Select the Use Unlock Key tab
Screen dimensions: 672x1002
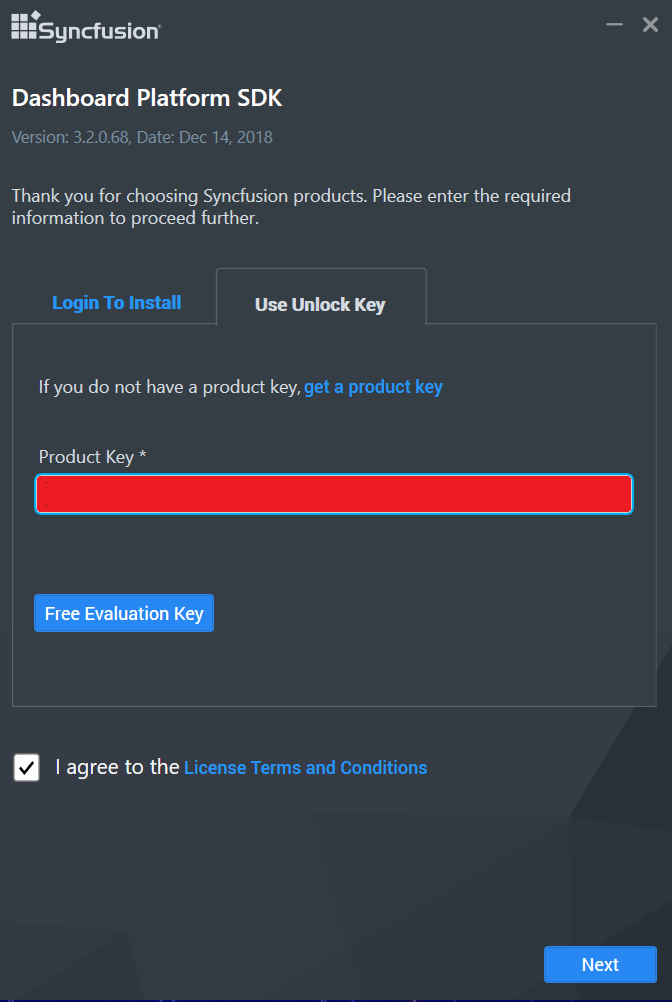point(320,304)
